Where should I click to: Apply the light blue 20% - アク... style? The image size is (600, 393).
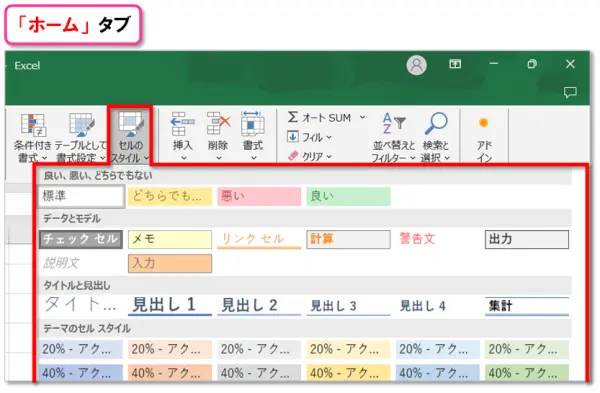437,349
